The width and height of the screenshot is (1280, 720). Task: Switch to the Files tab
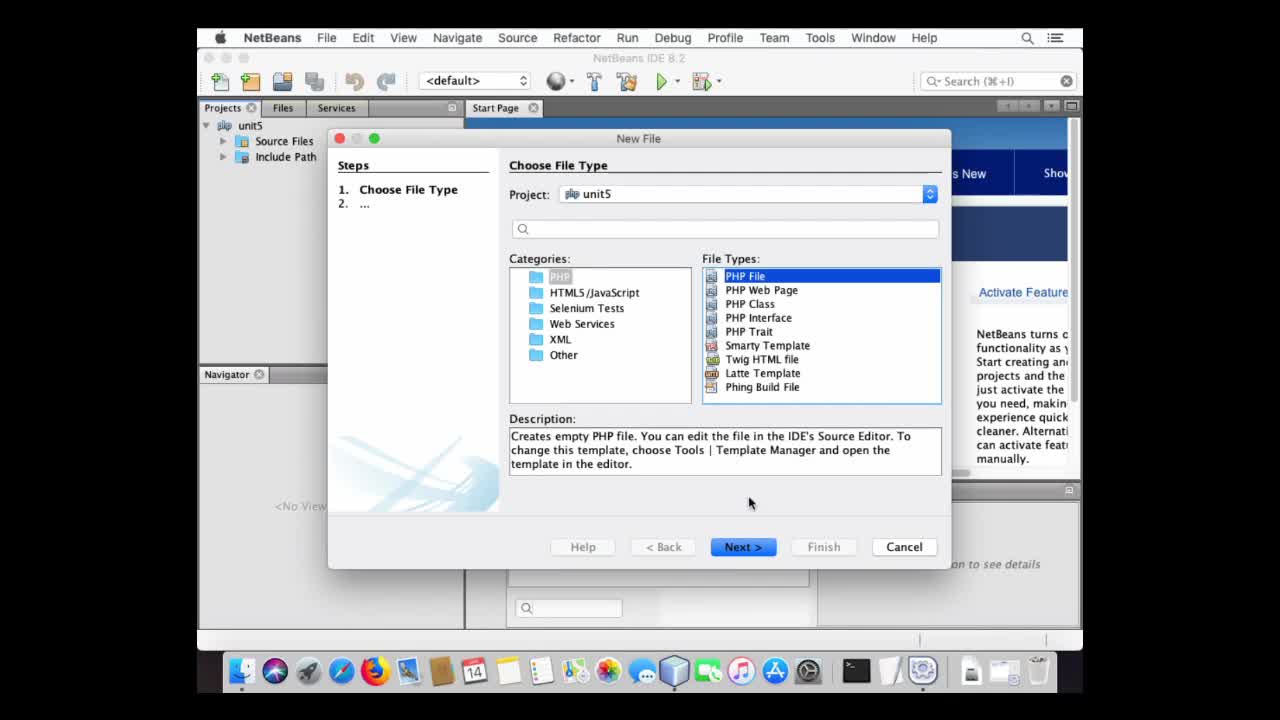(283, 108)
